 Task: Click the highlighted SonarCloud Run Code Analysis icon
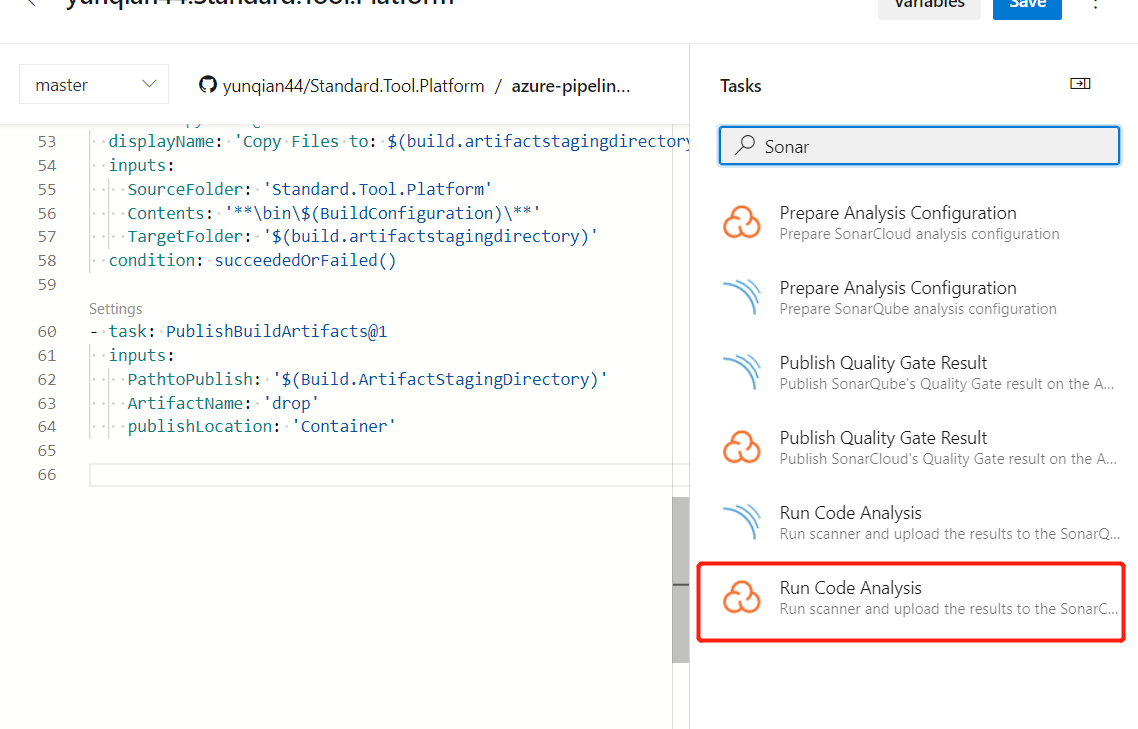click(x=741, y=597)
